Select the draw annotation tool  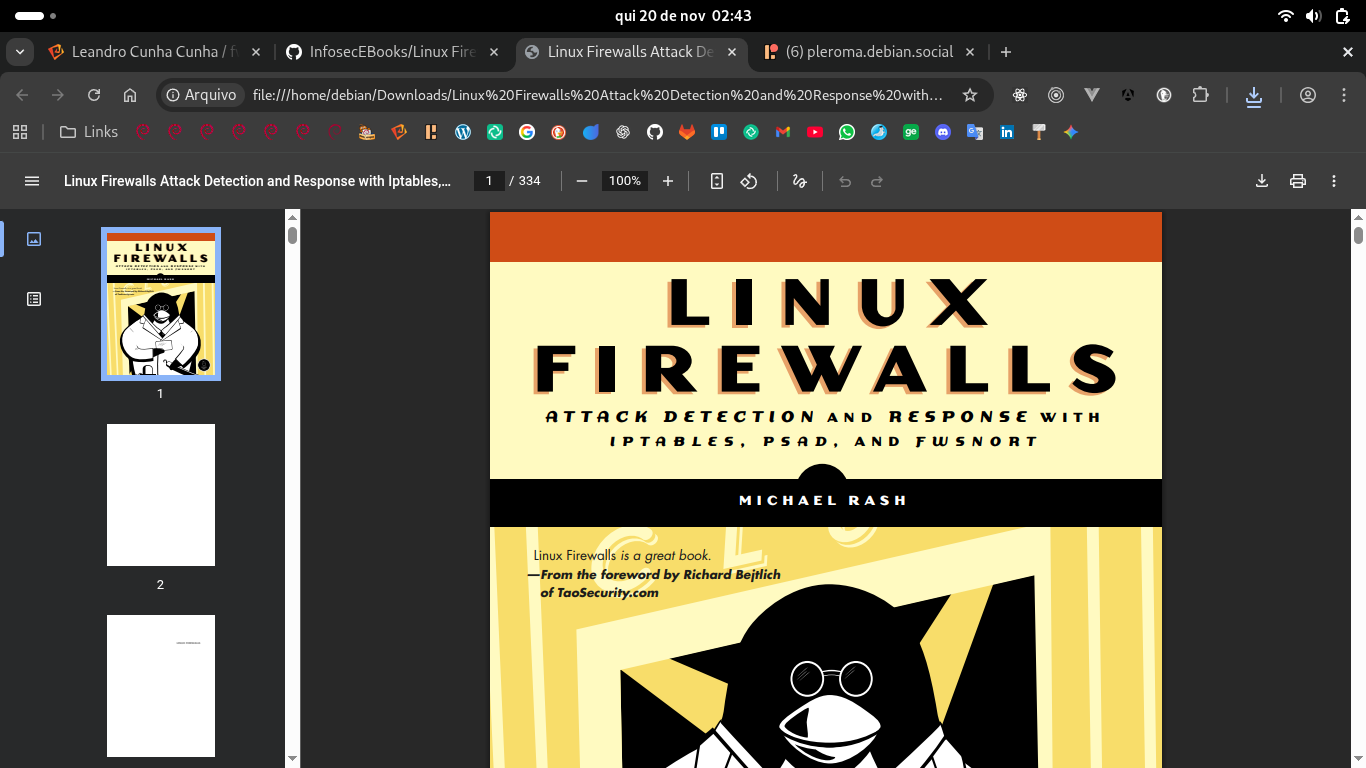[799, 181]
